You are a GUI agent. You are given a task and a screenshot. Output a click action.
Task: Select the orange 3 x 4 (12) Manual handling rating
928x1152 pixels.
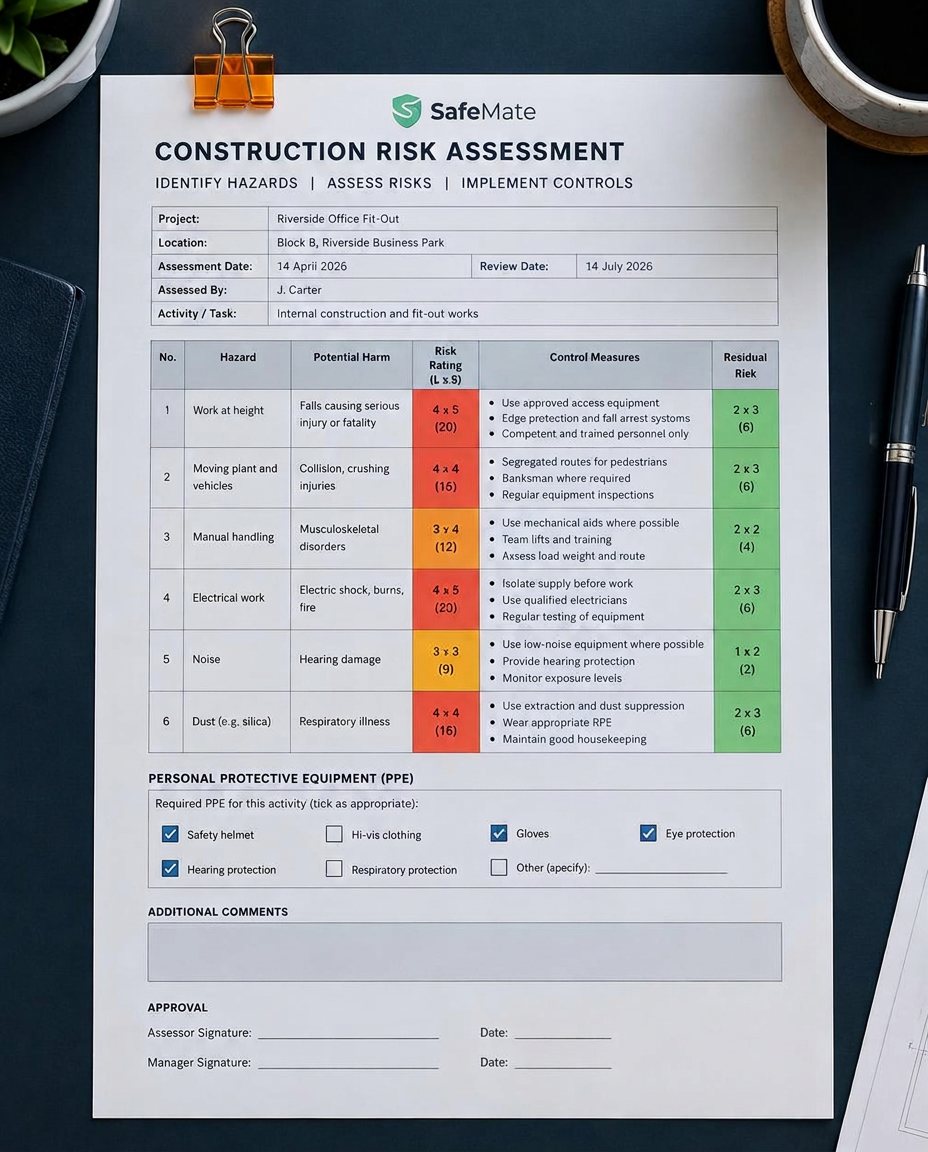[x=445, y=538]
